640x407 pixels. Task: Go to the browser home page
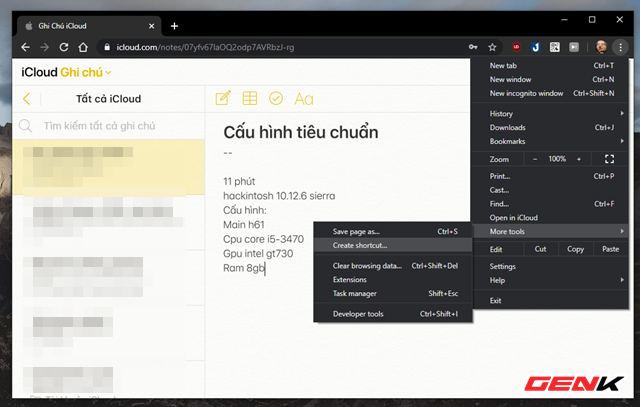pyautogui.click(x=83, y=47)
